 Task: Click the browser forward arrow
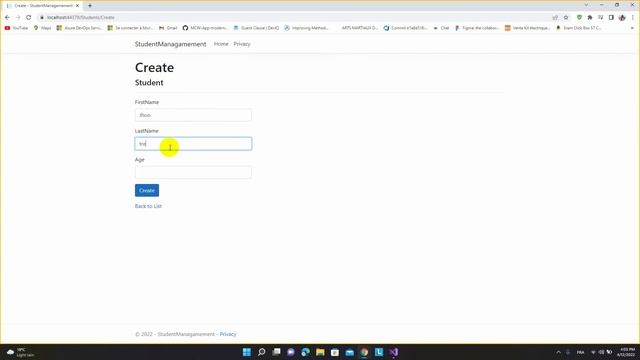[18, 18]
